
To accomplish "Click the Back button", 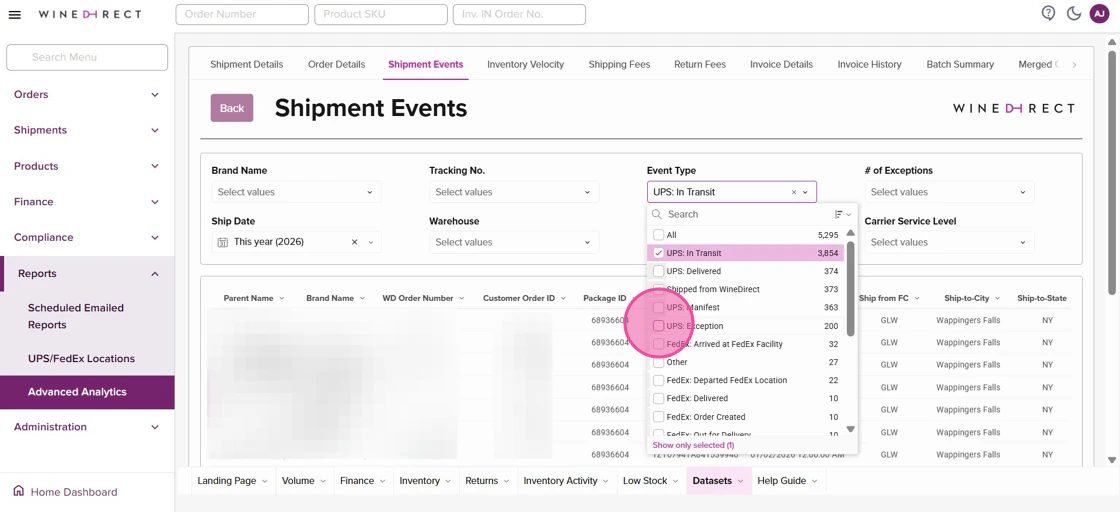I will pyautogui.click(x=231, y=108).
